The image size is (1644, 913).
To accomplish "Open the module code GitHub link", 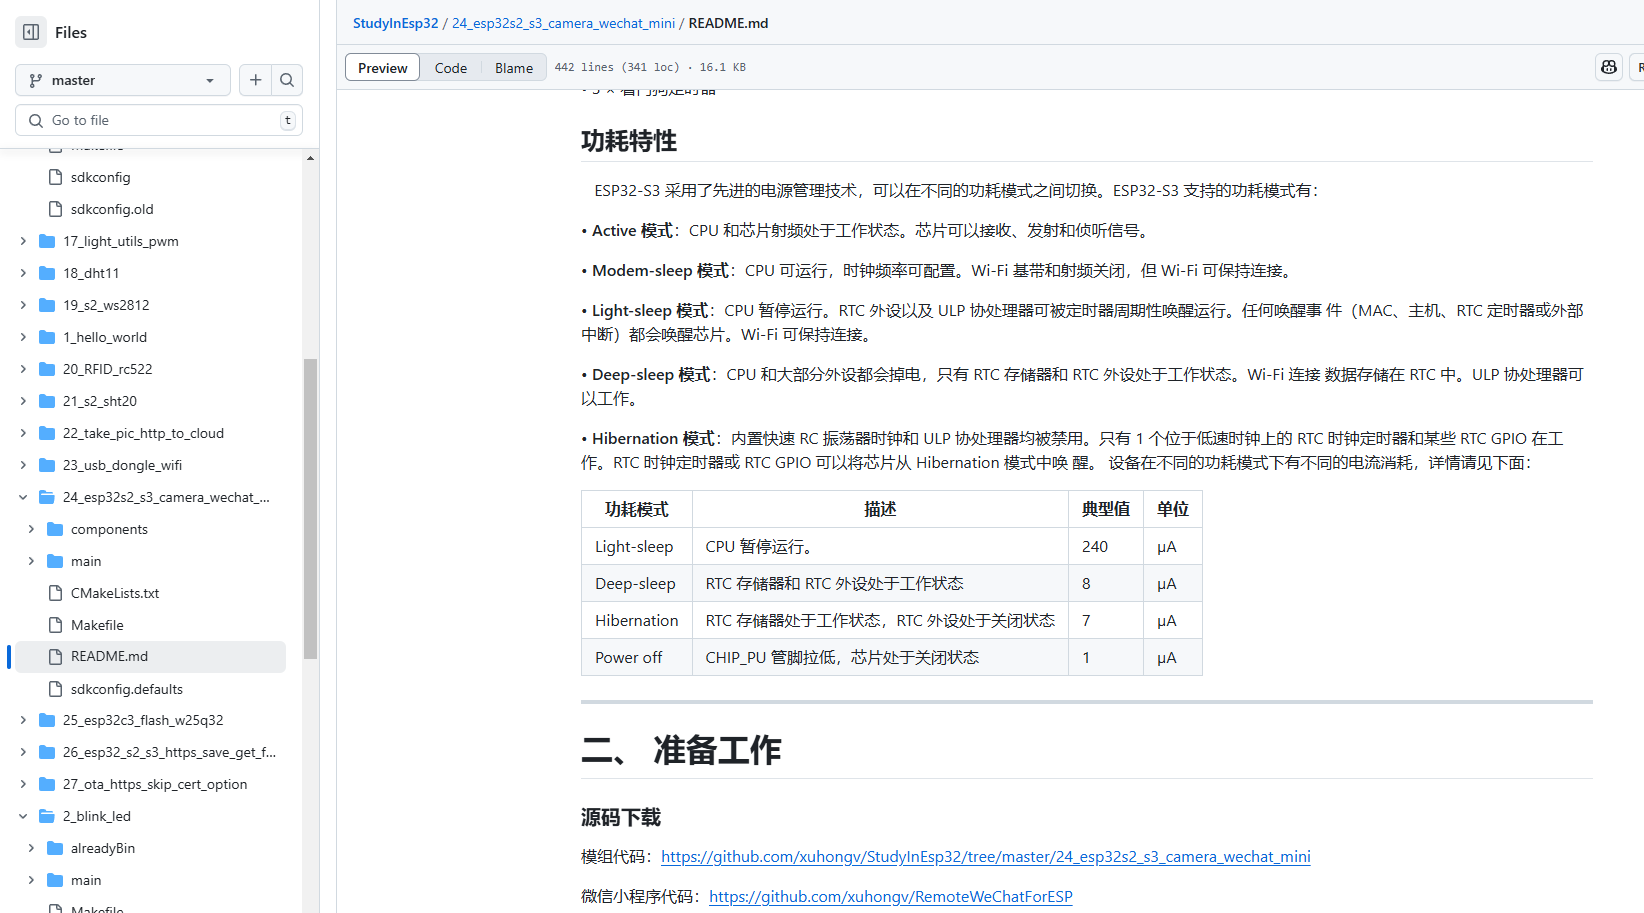I will click(986, 857).
